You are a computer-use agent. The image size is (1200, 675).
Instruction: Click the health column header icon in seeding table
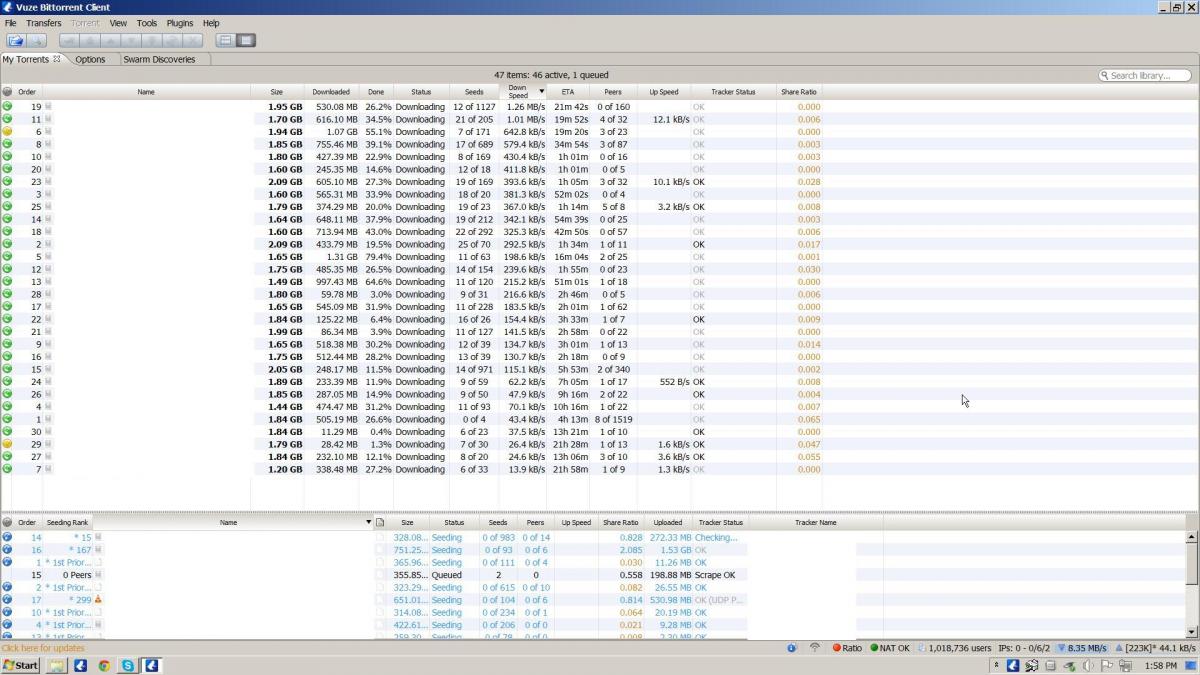pos(7,522)
